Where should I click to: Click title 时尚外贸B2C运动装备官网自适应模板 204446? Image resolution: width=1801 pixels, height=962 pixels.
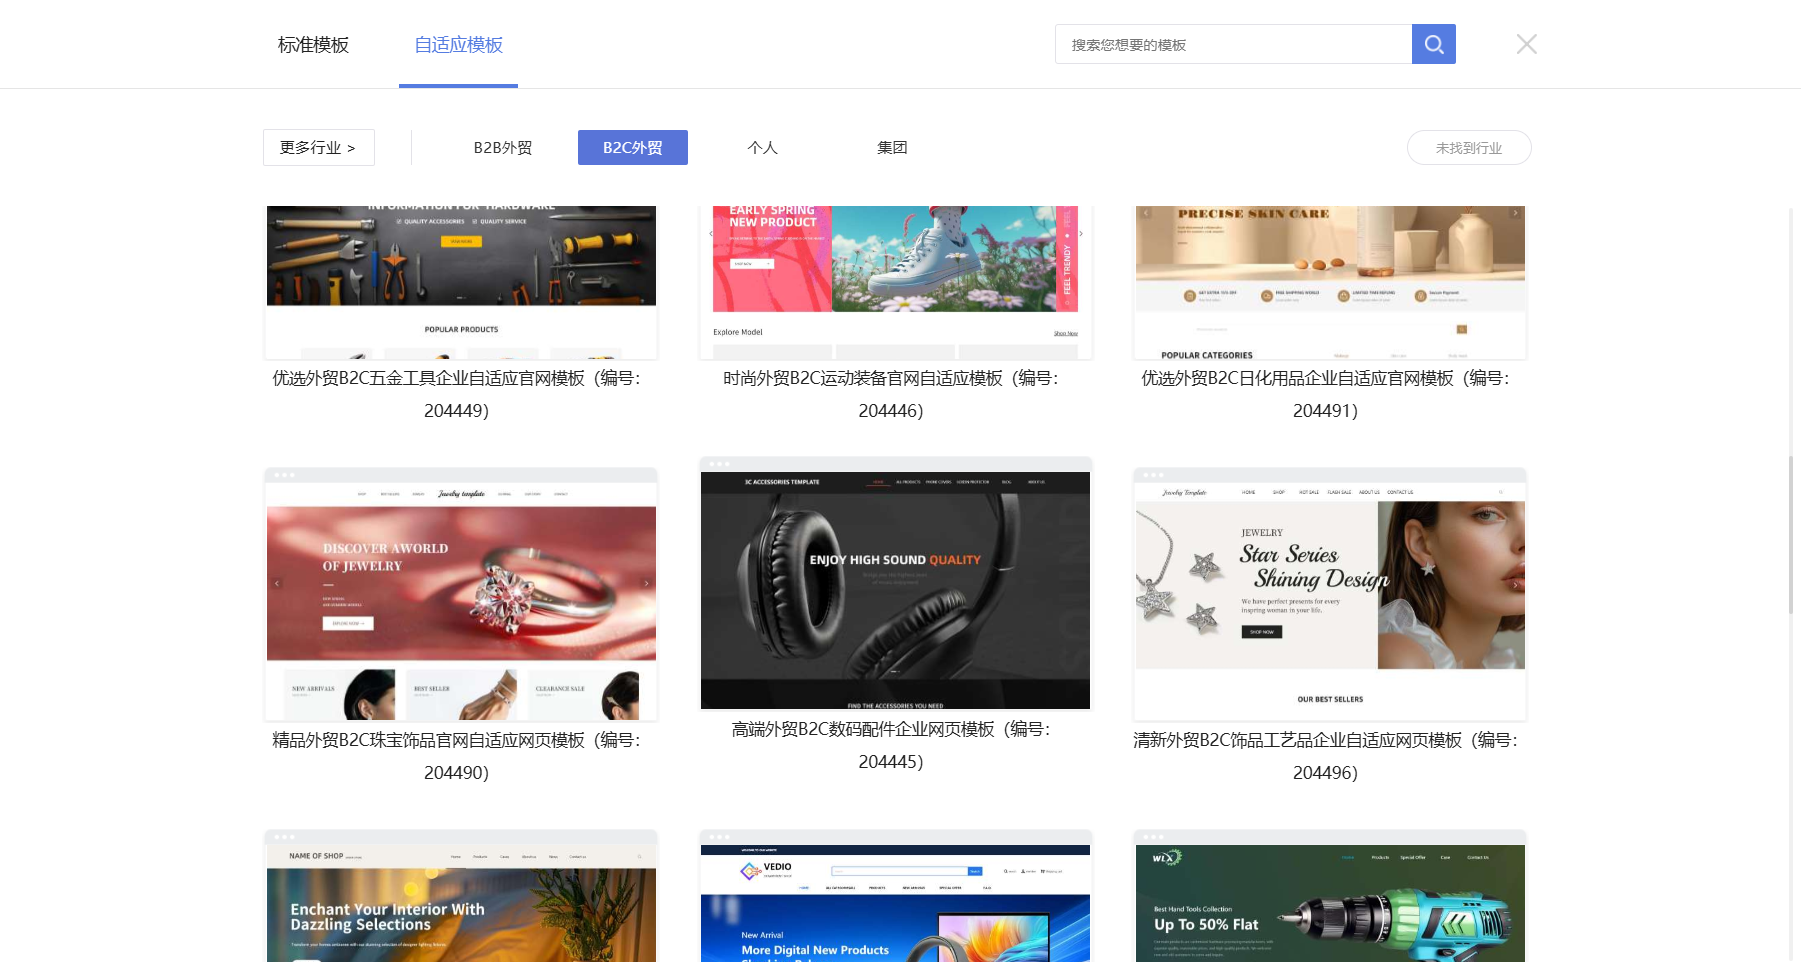891,394
